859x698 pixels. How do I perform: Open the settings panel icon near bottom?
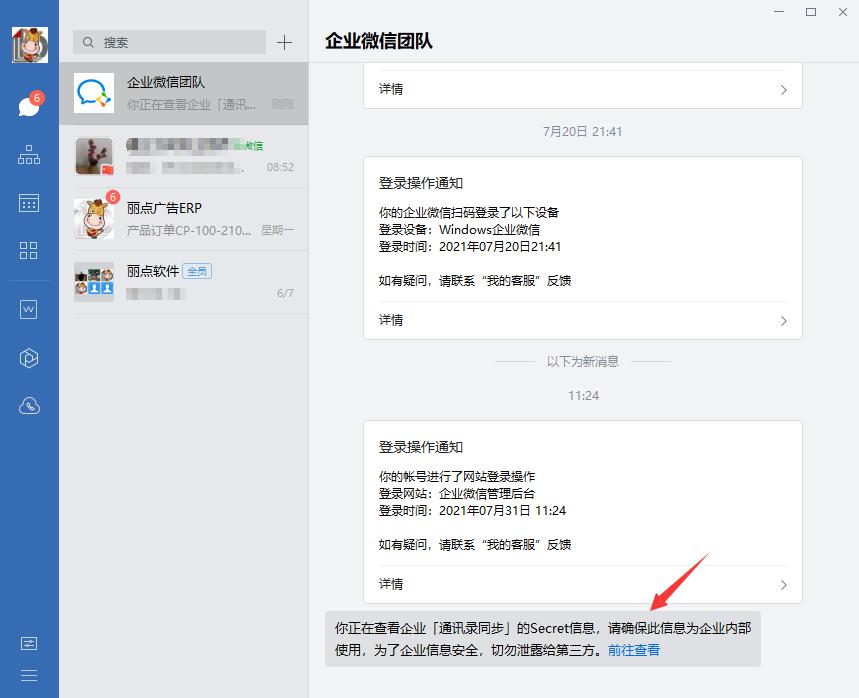28,643
